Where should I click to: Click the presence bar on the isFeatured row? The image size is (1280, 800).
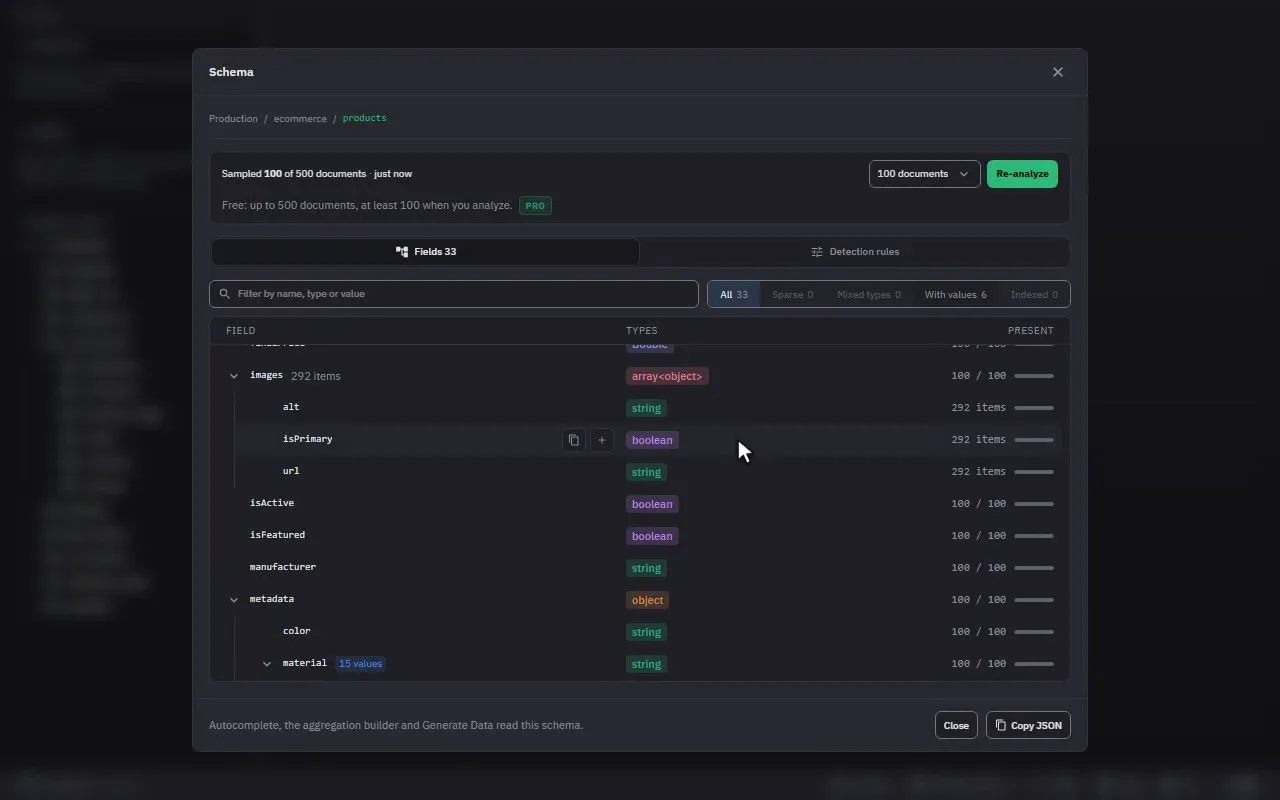(x=1034, y=536)
